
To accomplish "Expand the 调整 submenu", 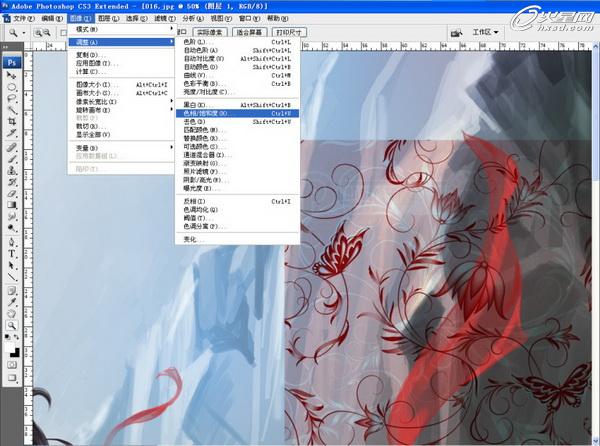I will (x=122, y=42).
